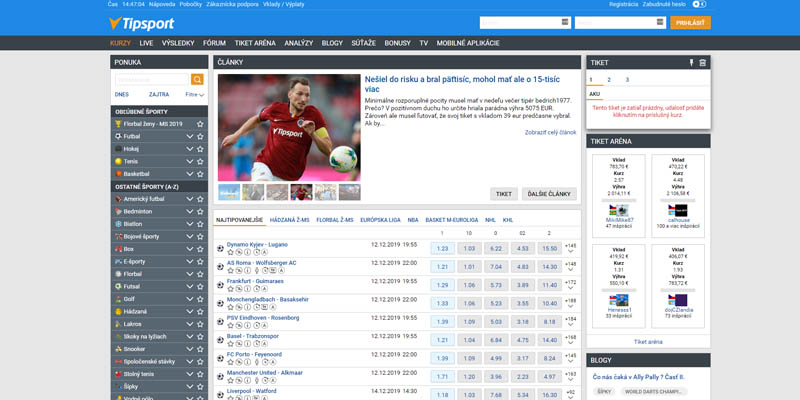
Task: Click the Registrácia link
Action: pos(623,4)
